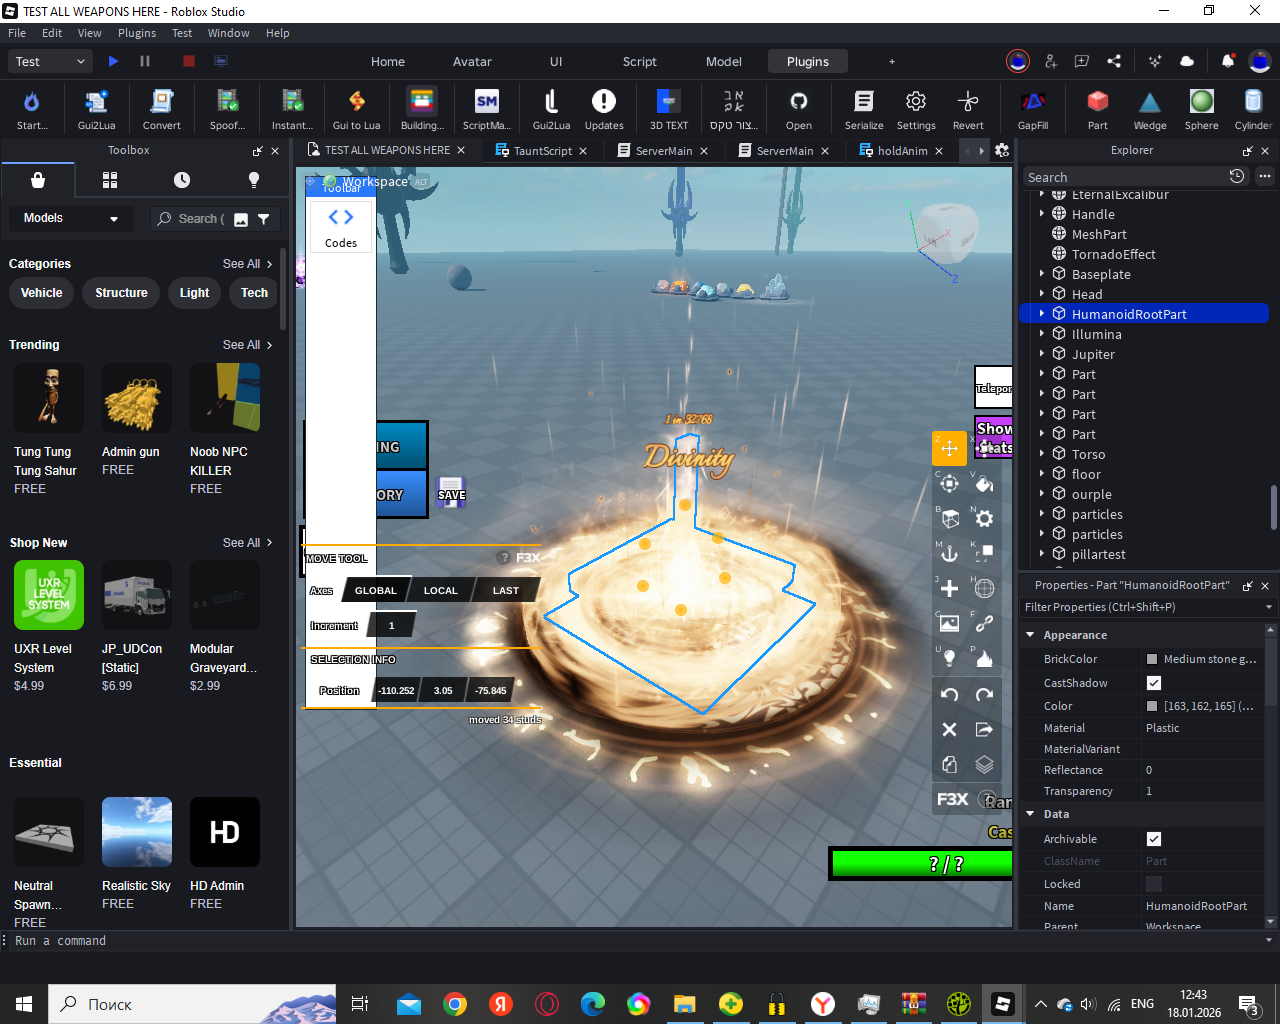Expand the pillartest tree node

coord(1042,553)
